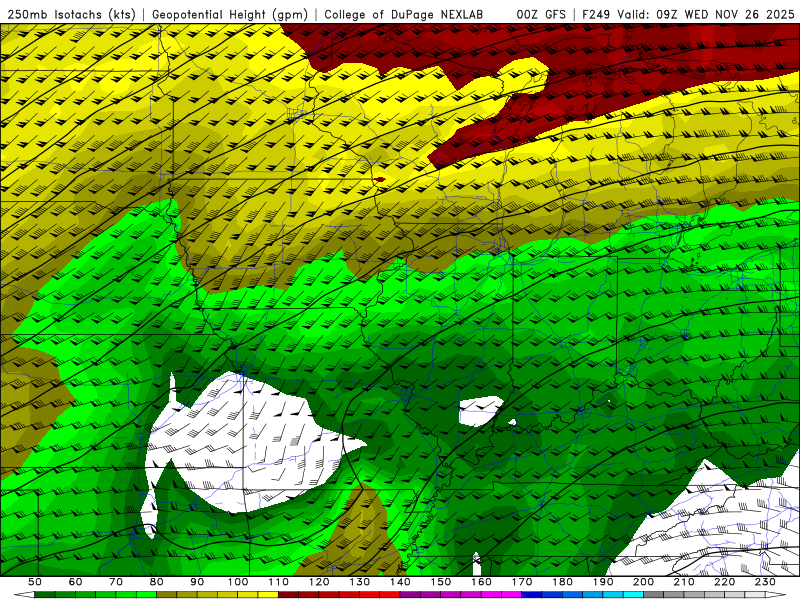
Task: Click the '250mb Isotachs (kts)' title text
Action: (x=71, y=15)
